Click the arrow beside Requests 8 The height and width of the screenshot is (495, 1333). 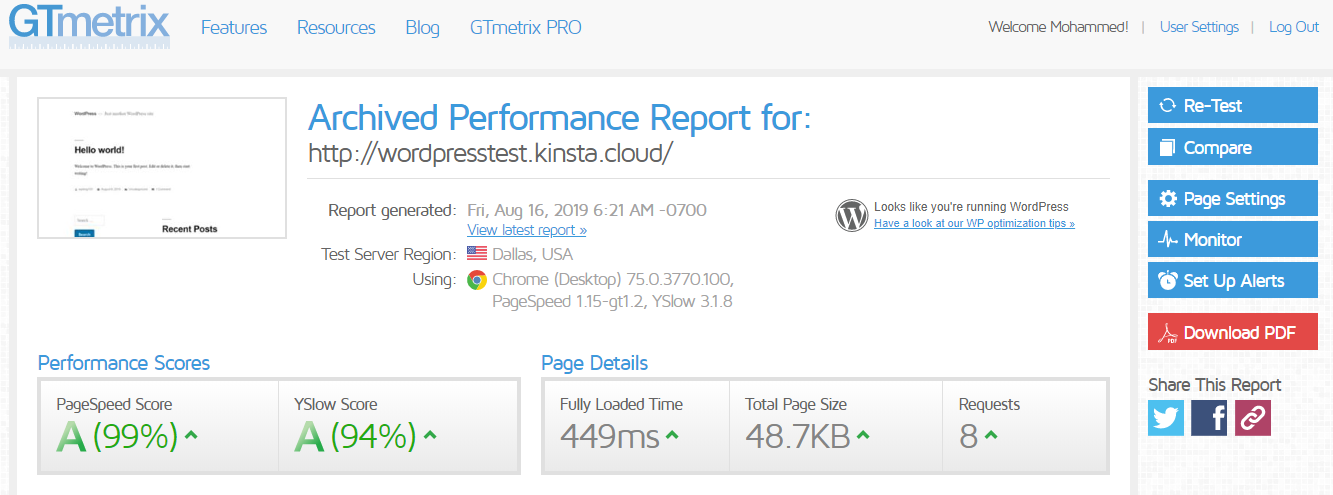991,435
